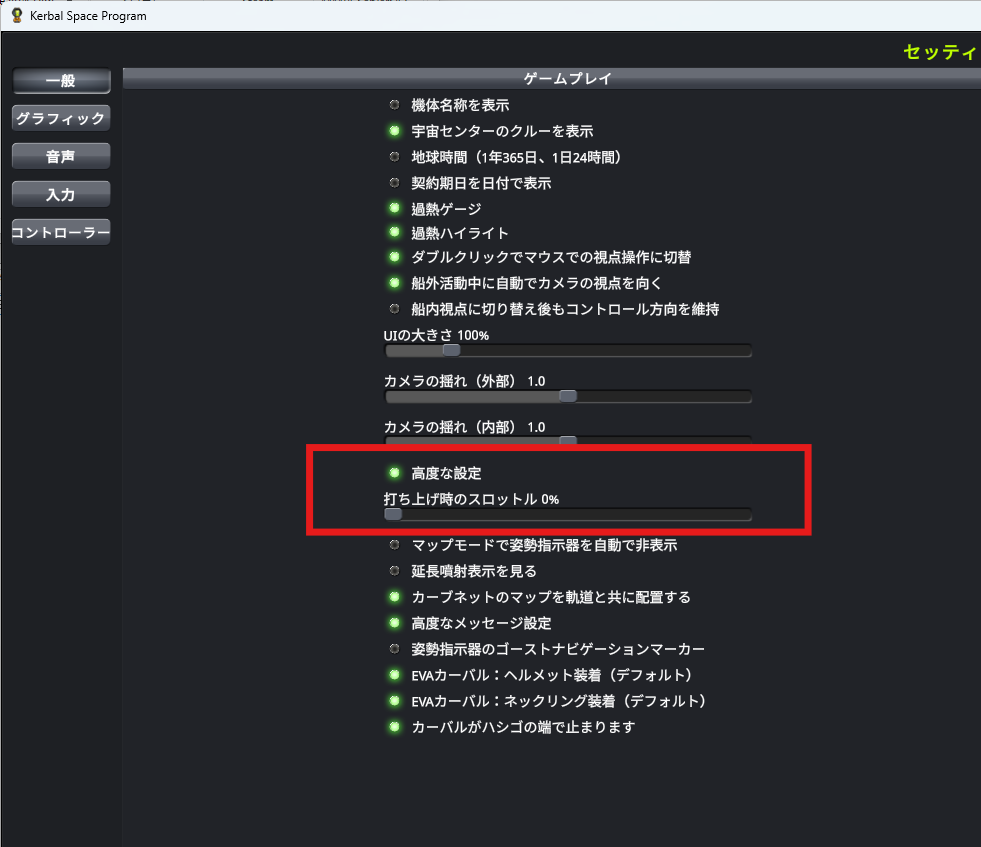Image resolution: width=981 pixels, height=847 pixels.
Task: Toggle EVAカーバル：ヘルメット装着 option
Action: click(x=395, y=675)
